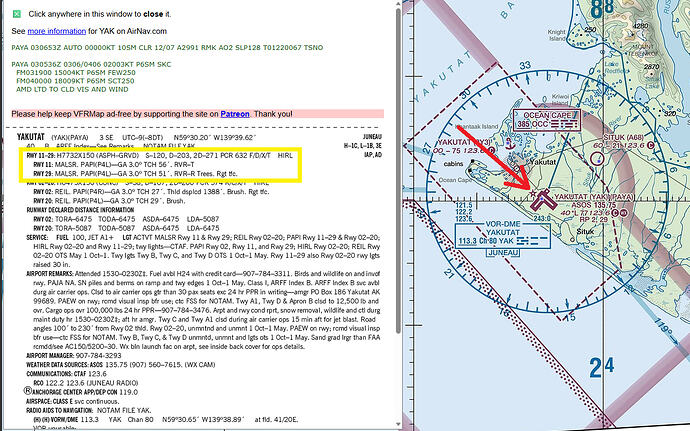Select the Situk (A68) airport circle symbol
Image resolution: width=690 pixels, height=431 pixels.
[597, 158]
